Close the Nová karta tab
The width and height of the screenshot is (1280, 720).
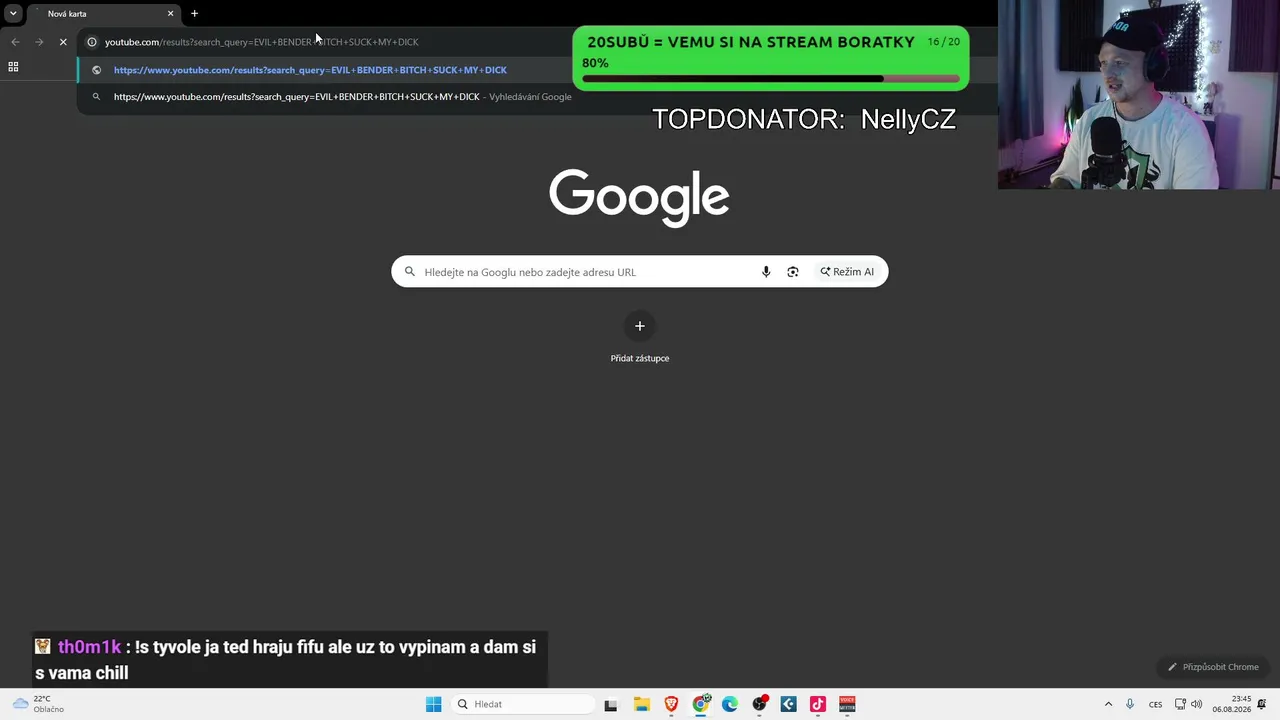coord(170,14)
